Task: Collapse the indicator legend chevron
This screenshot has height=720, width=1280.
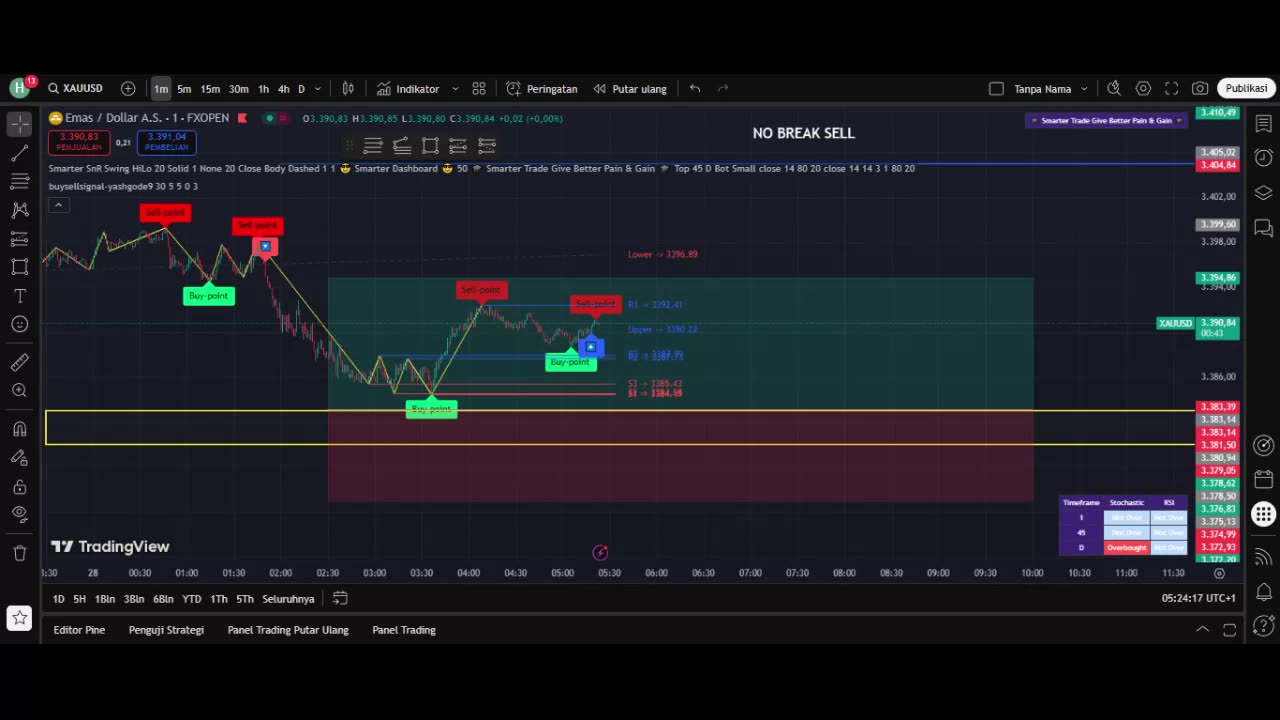Action: click(58, 205)
